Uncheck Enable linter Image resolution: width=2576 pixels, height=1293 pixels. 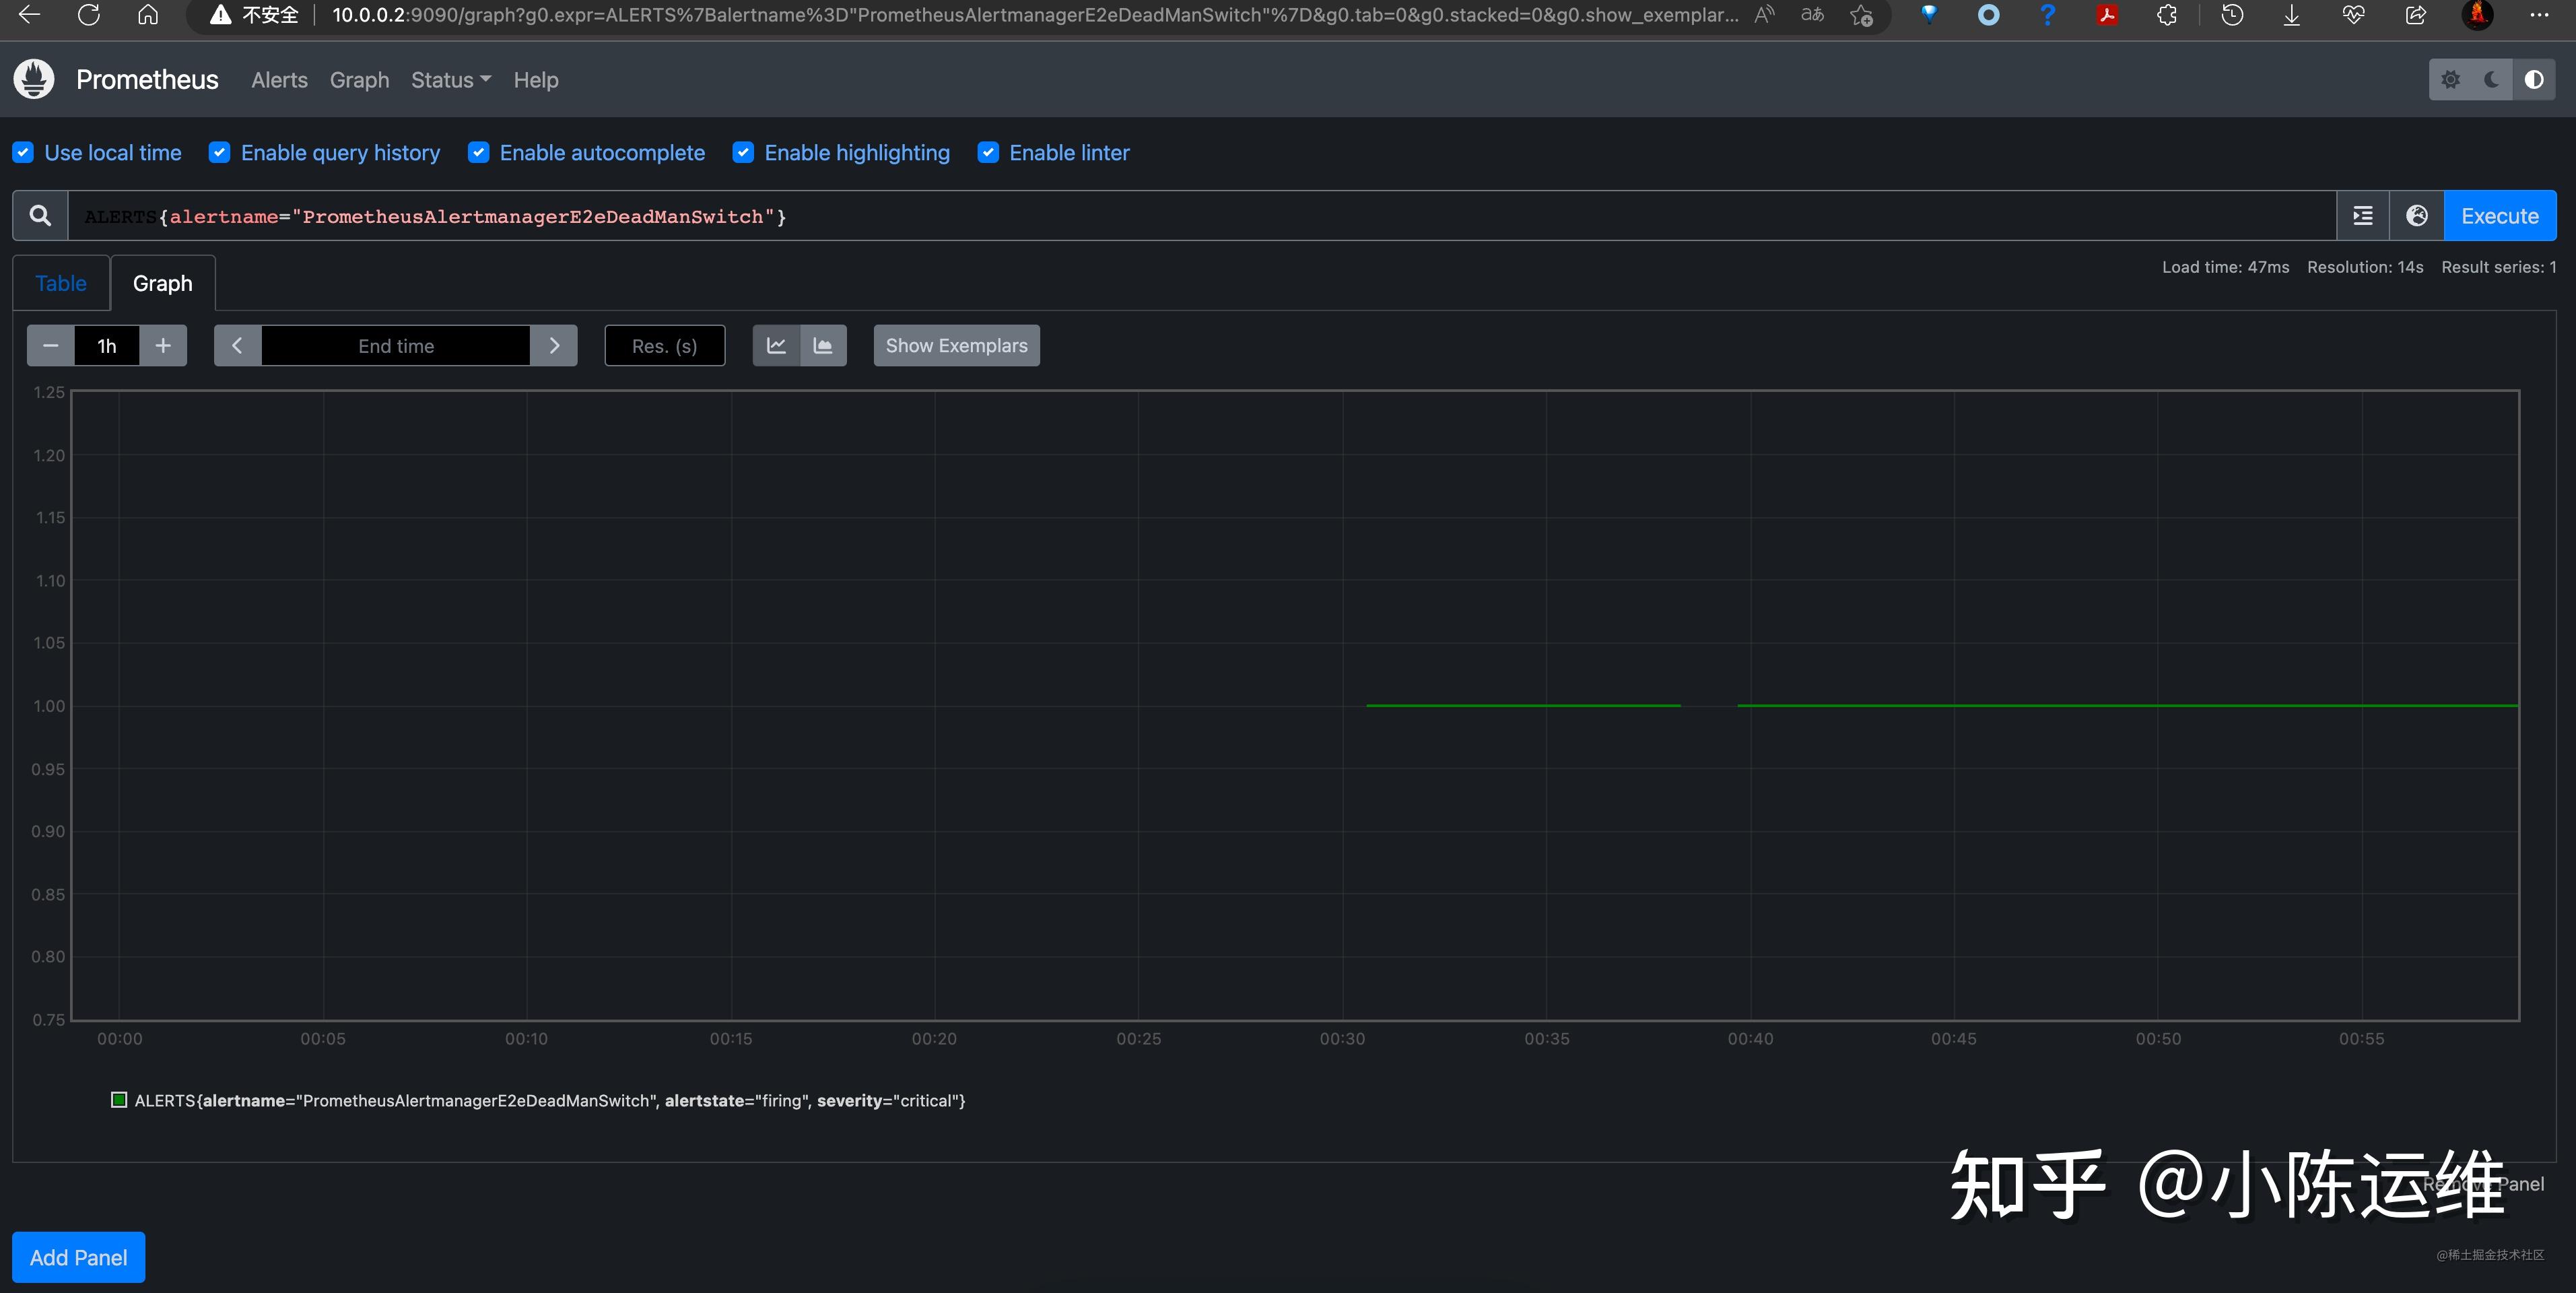(988, 152)
